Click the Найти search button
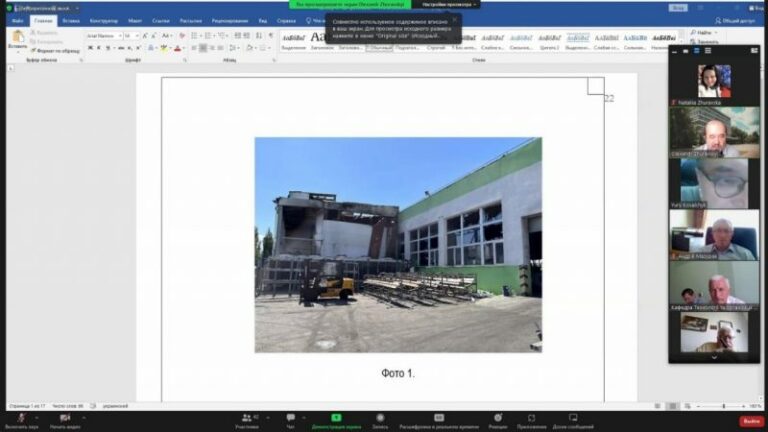 point(703,32)
